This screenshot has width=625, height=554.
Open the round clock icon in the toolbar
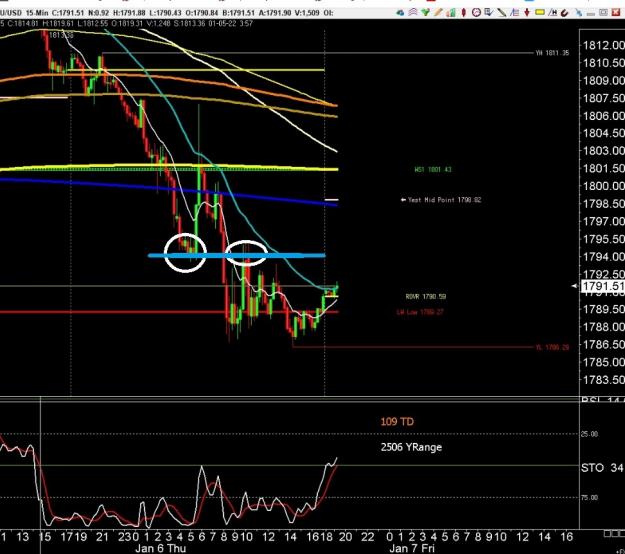click(x=476, y=13)
